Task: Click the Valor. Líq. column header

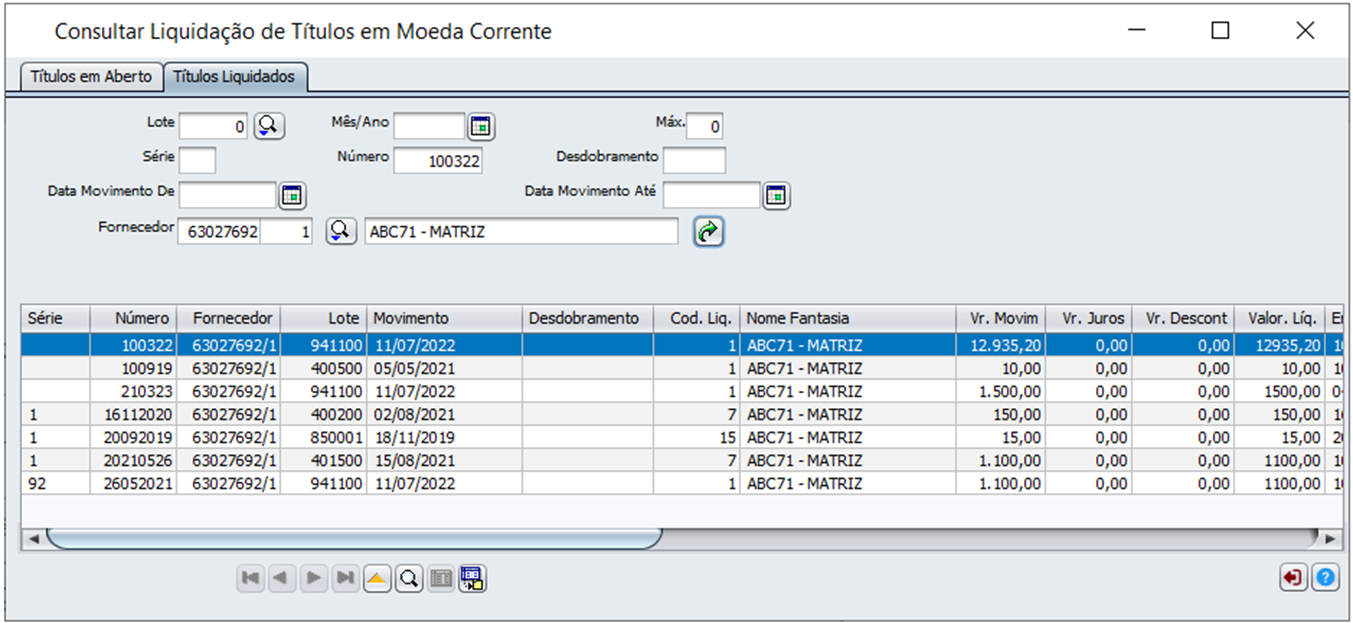Action: (x=1280, y=318)
